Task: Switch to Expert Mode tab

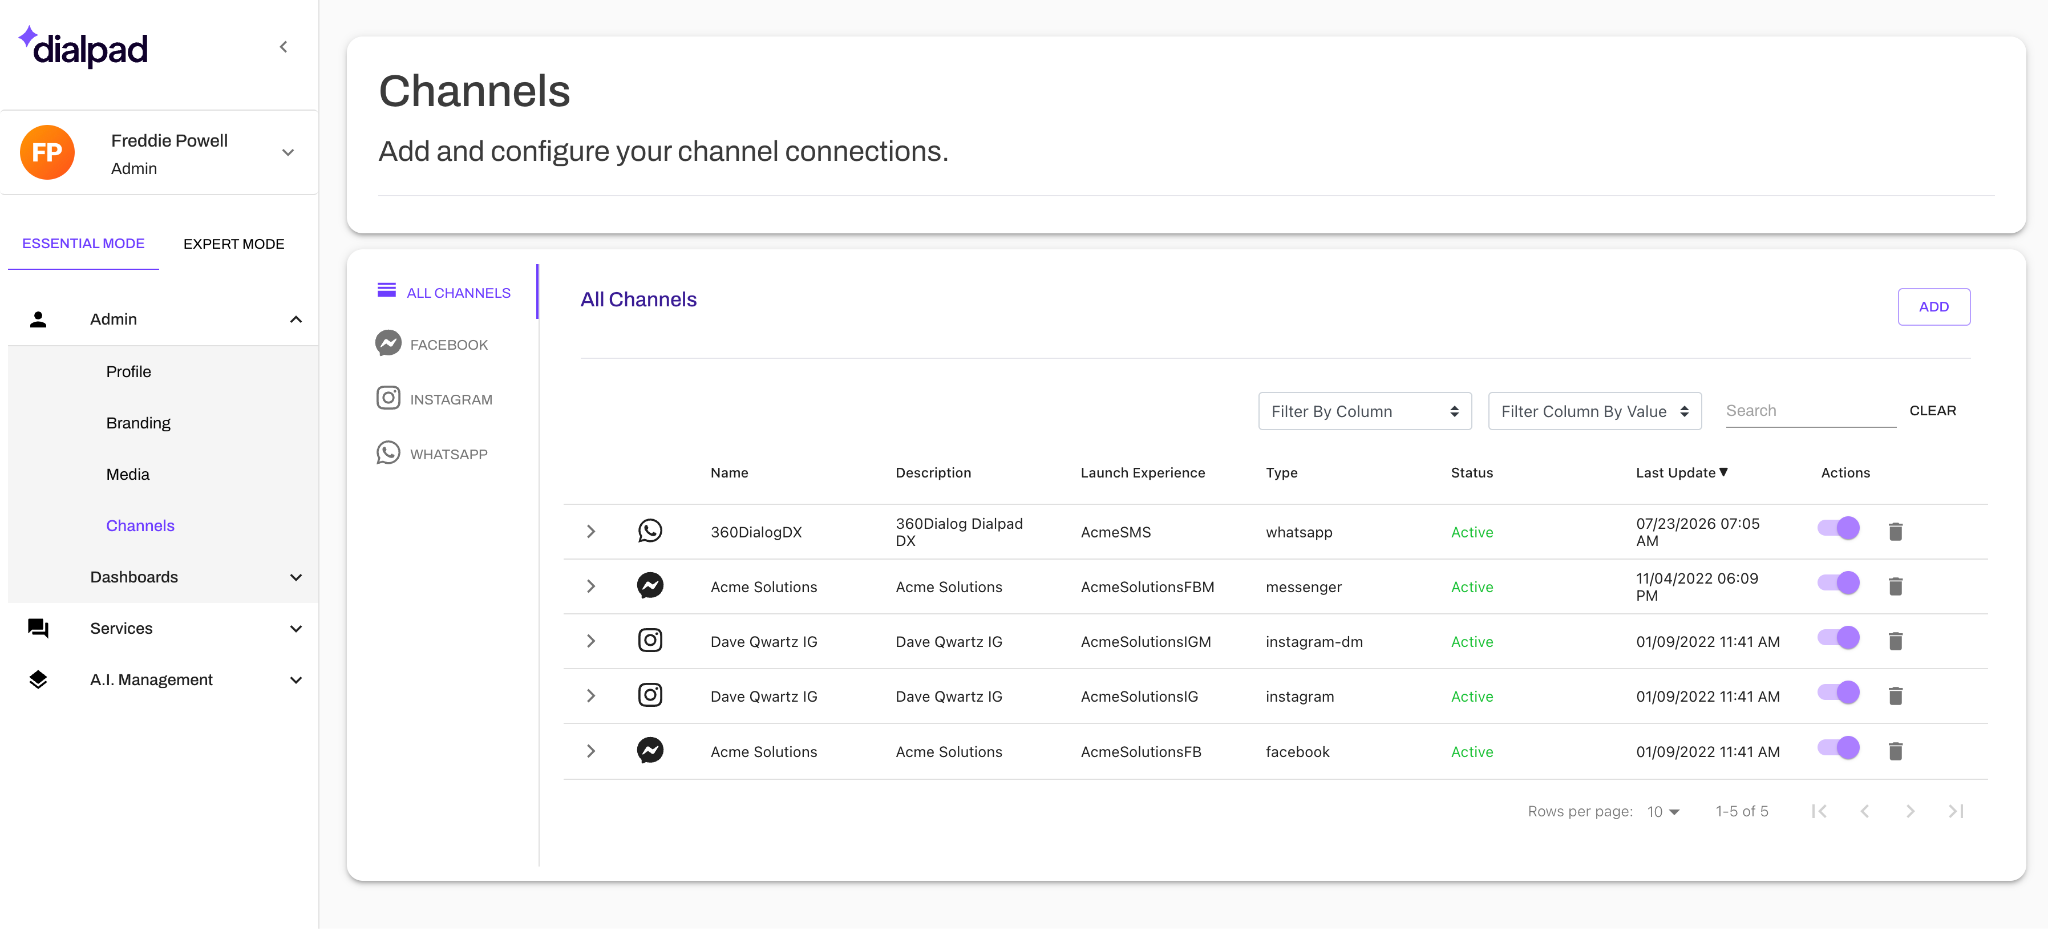Action: point(234,244)
